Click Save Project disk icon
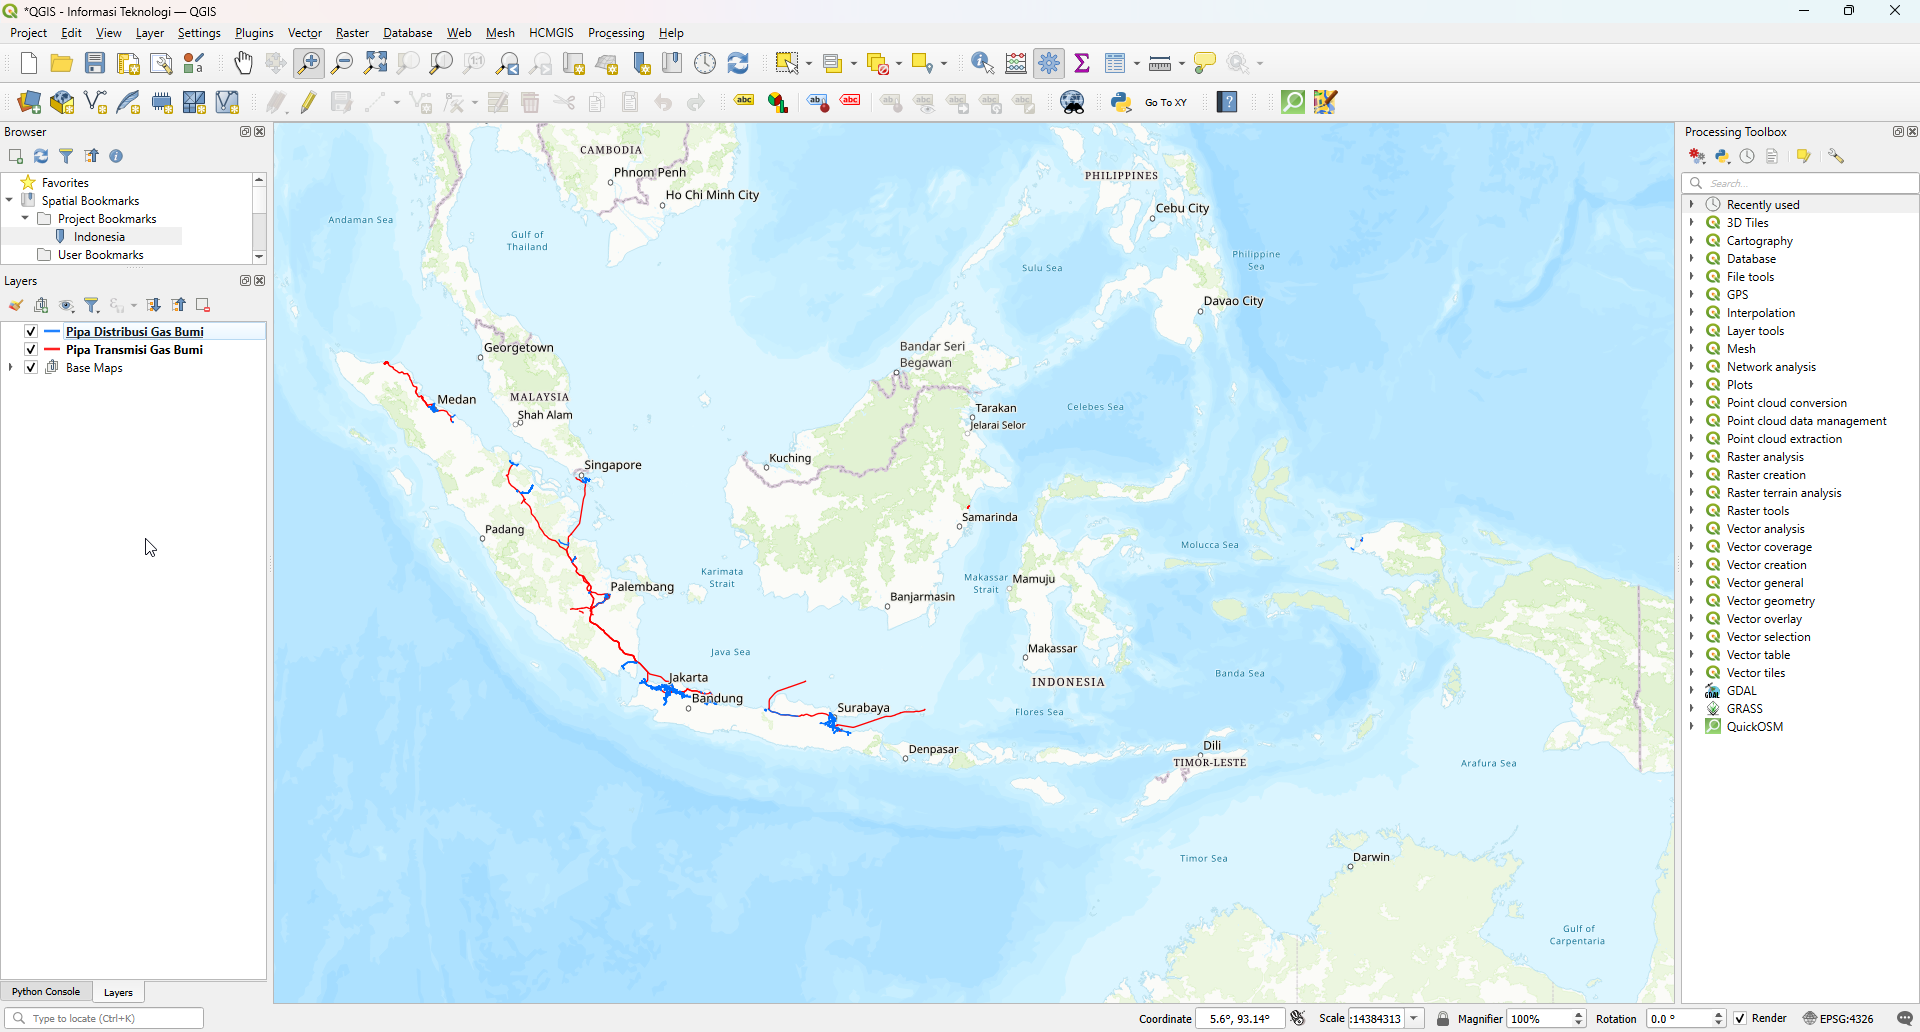1920x1032 pixels. pyautogui.click(x=95, y=63)
